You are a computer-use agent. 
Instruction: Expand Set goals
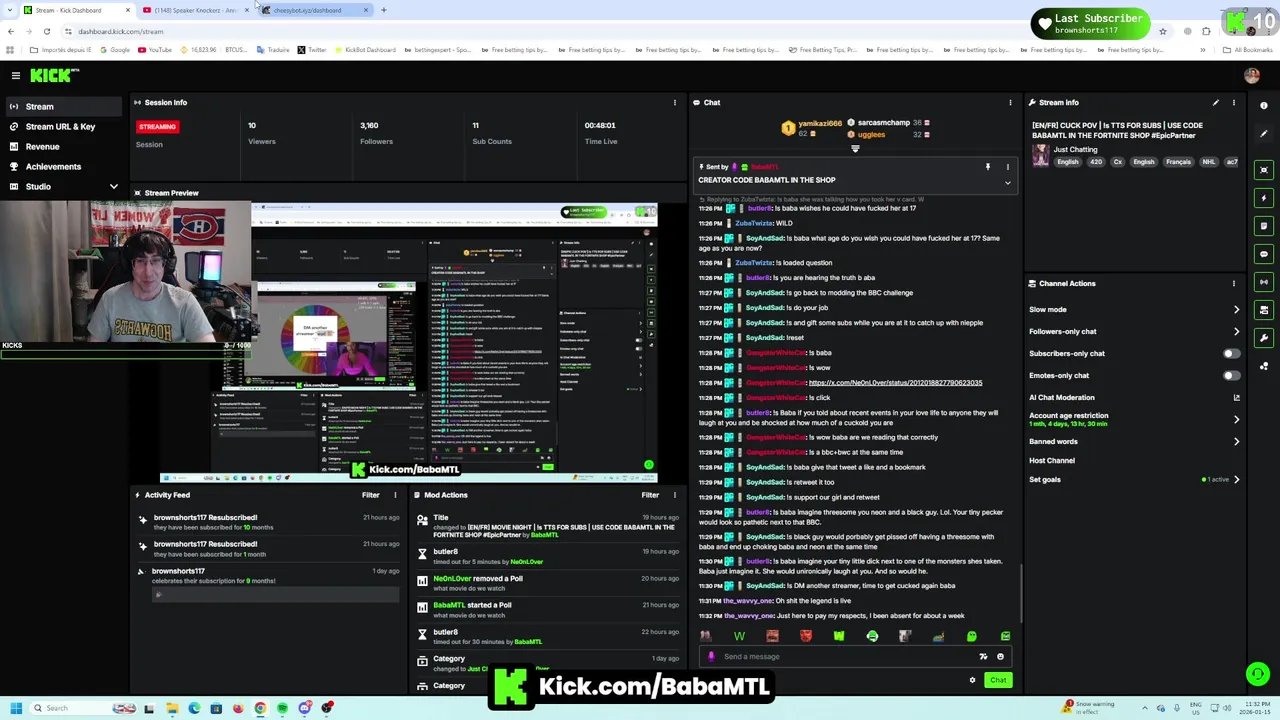(x=1236, y=479)
